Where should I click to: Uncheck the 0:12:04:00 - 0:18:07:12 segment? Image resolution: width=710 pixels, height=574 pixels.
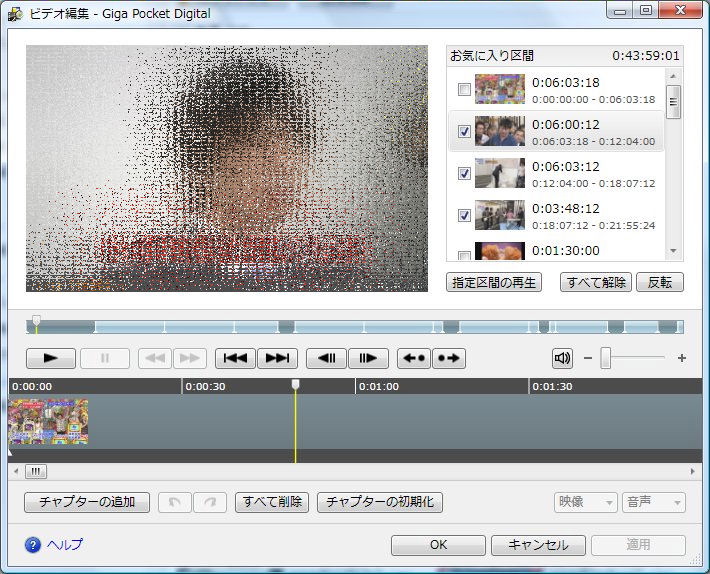[x=464, y=174]
